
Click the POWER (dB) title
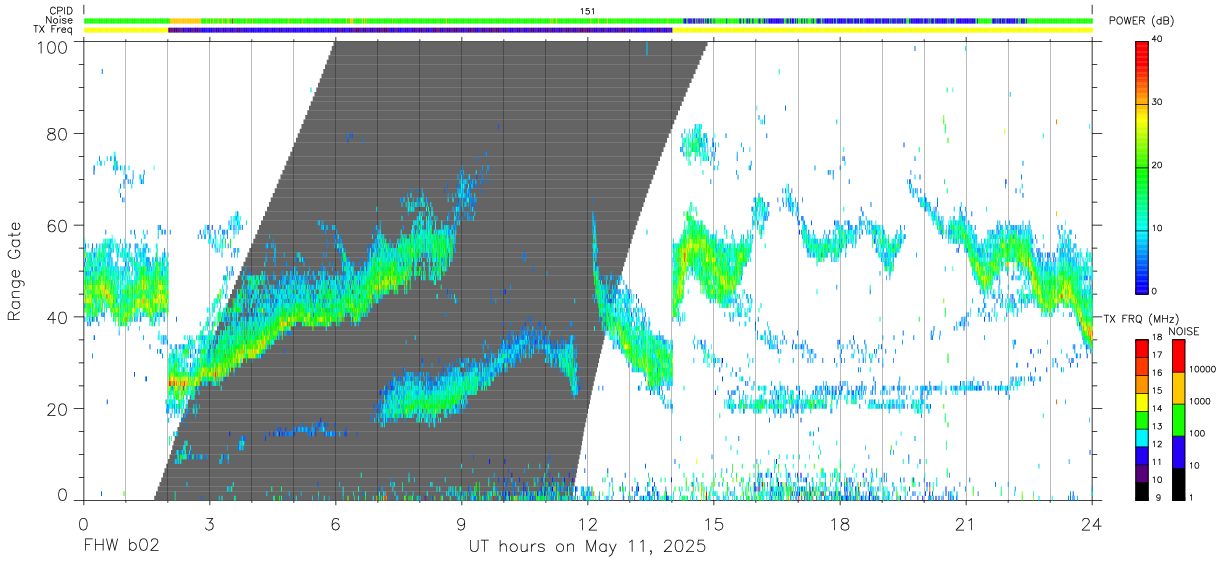click(1141, 21)
